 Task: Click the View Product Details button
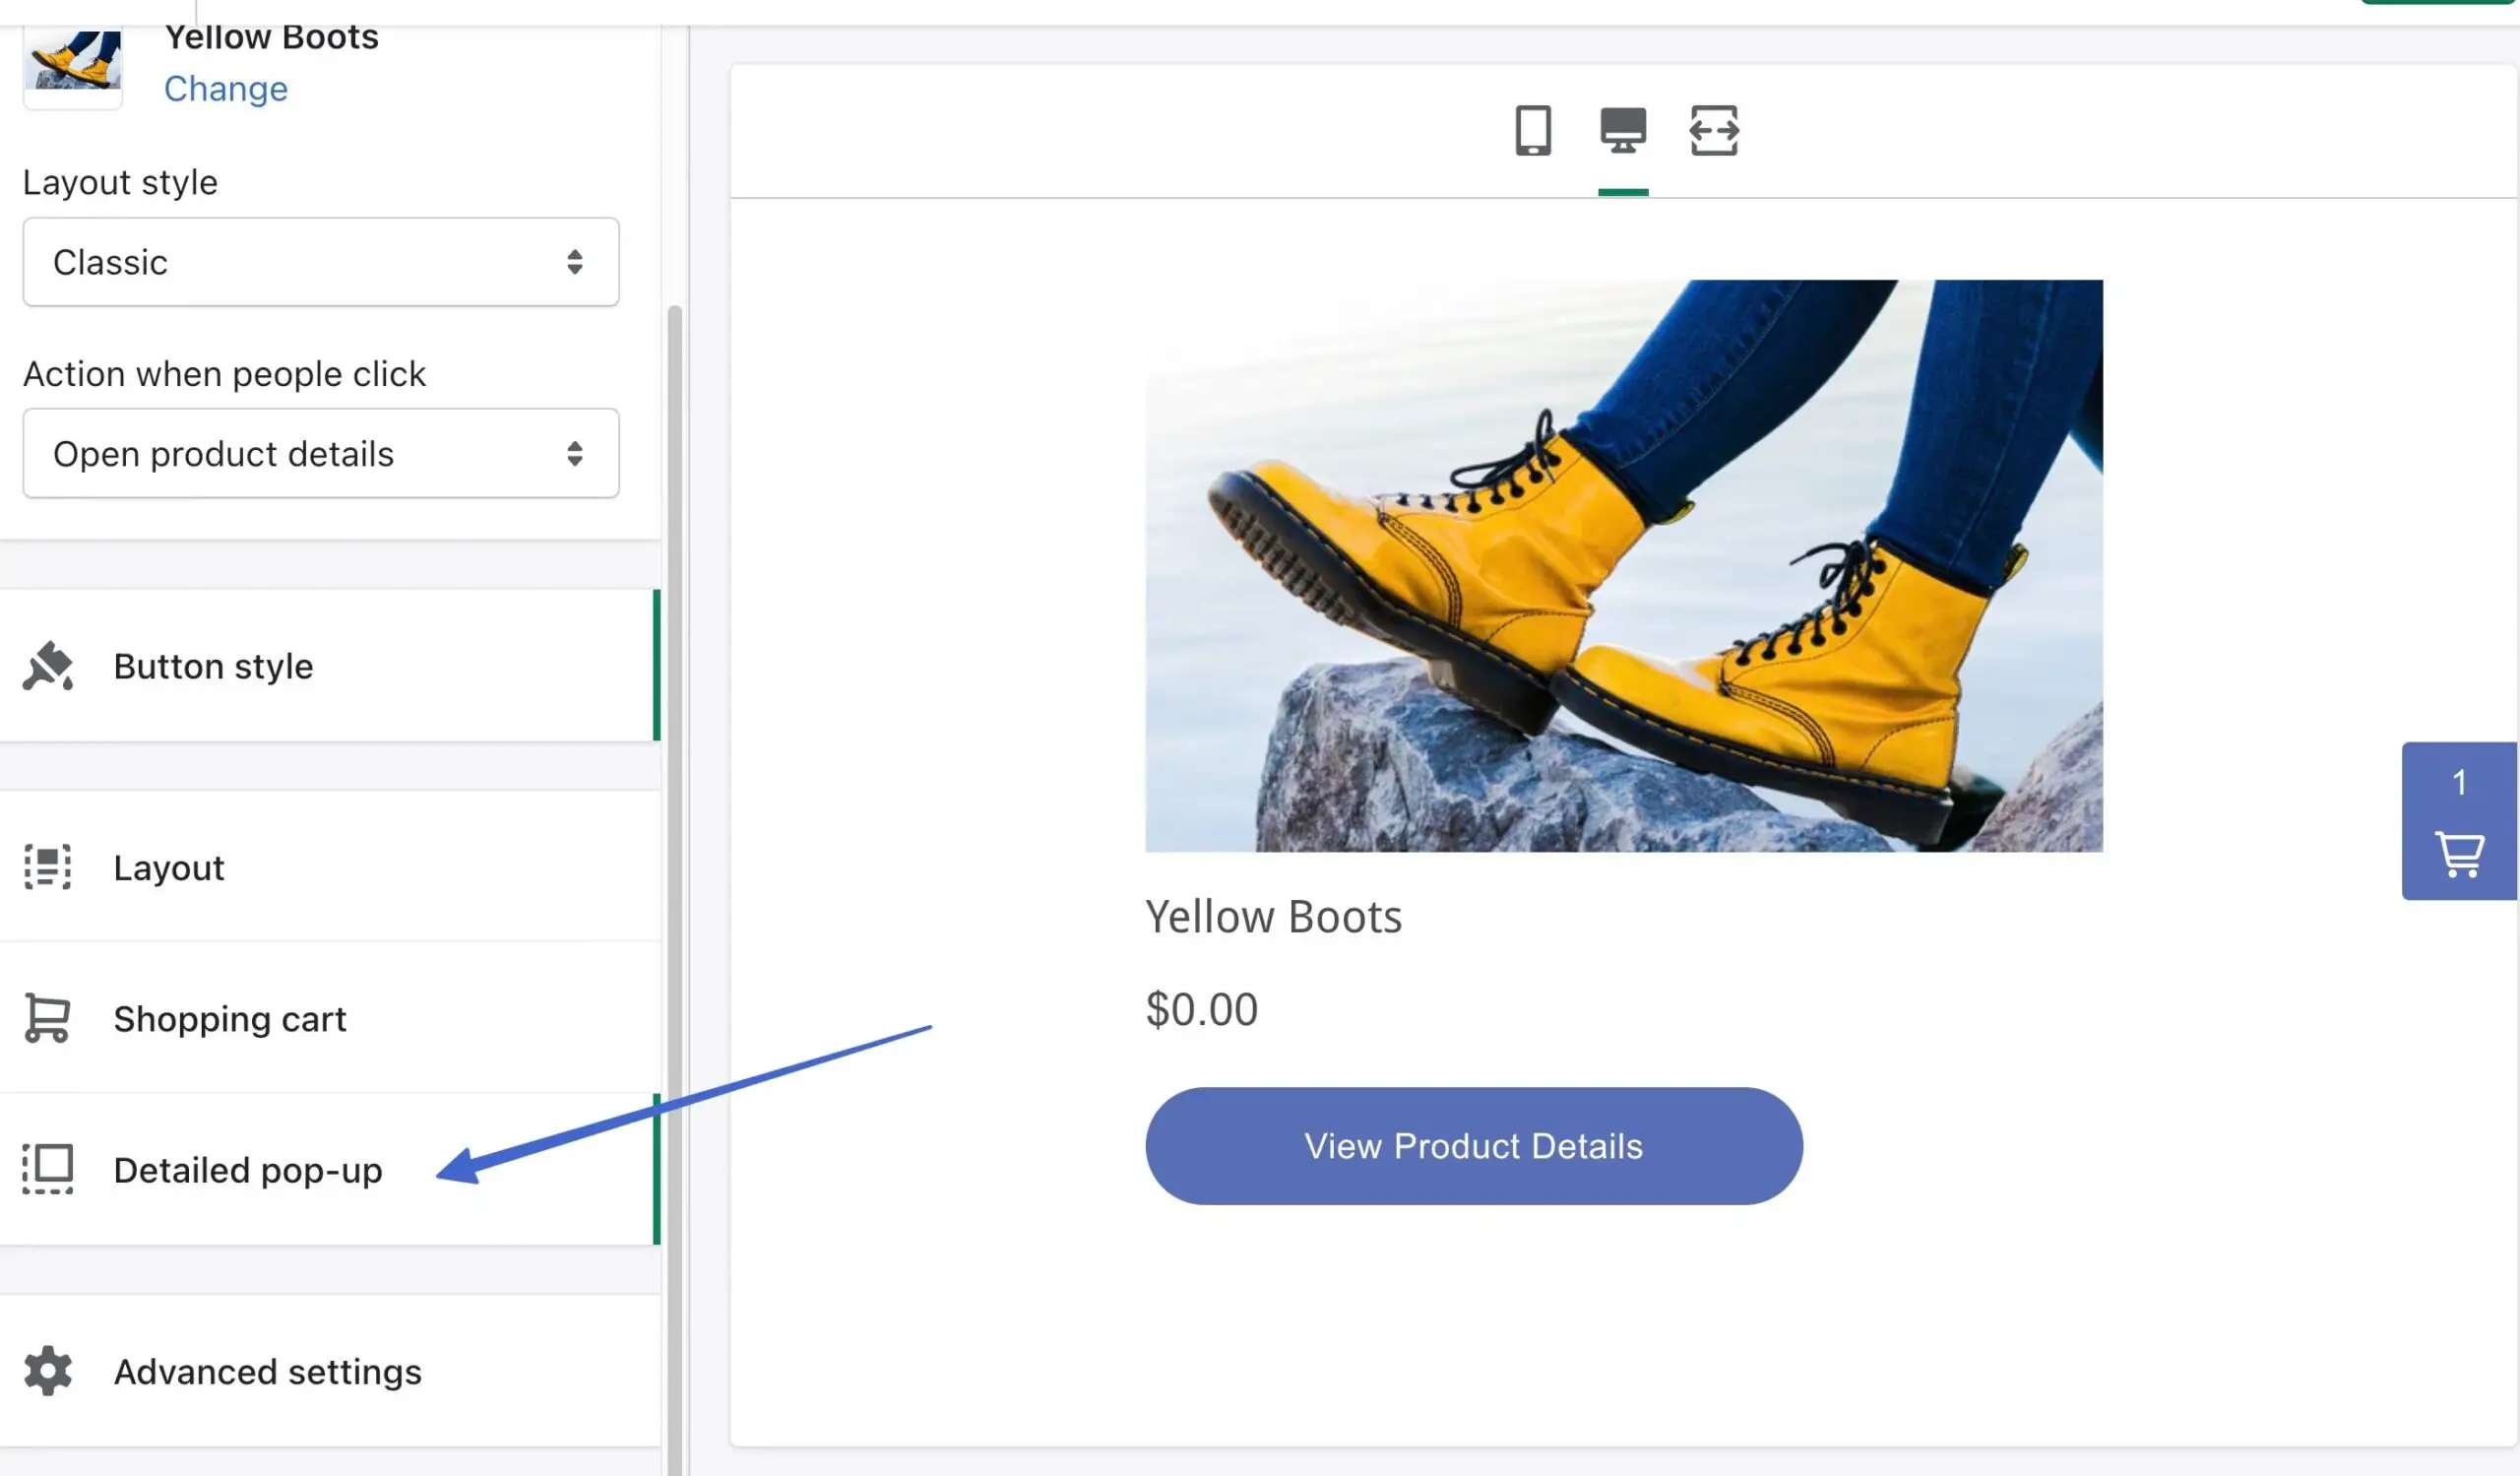click(x=1474, y=1146)
